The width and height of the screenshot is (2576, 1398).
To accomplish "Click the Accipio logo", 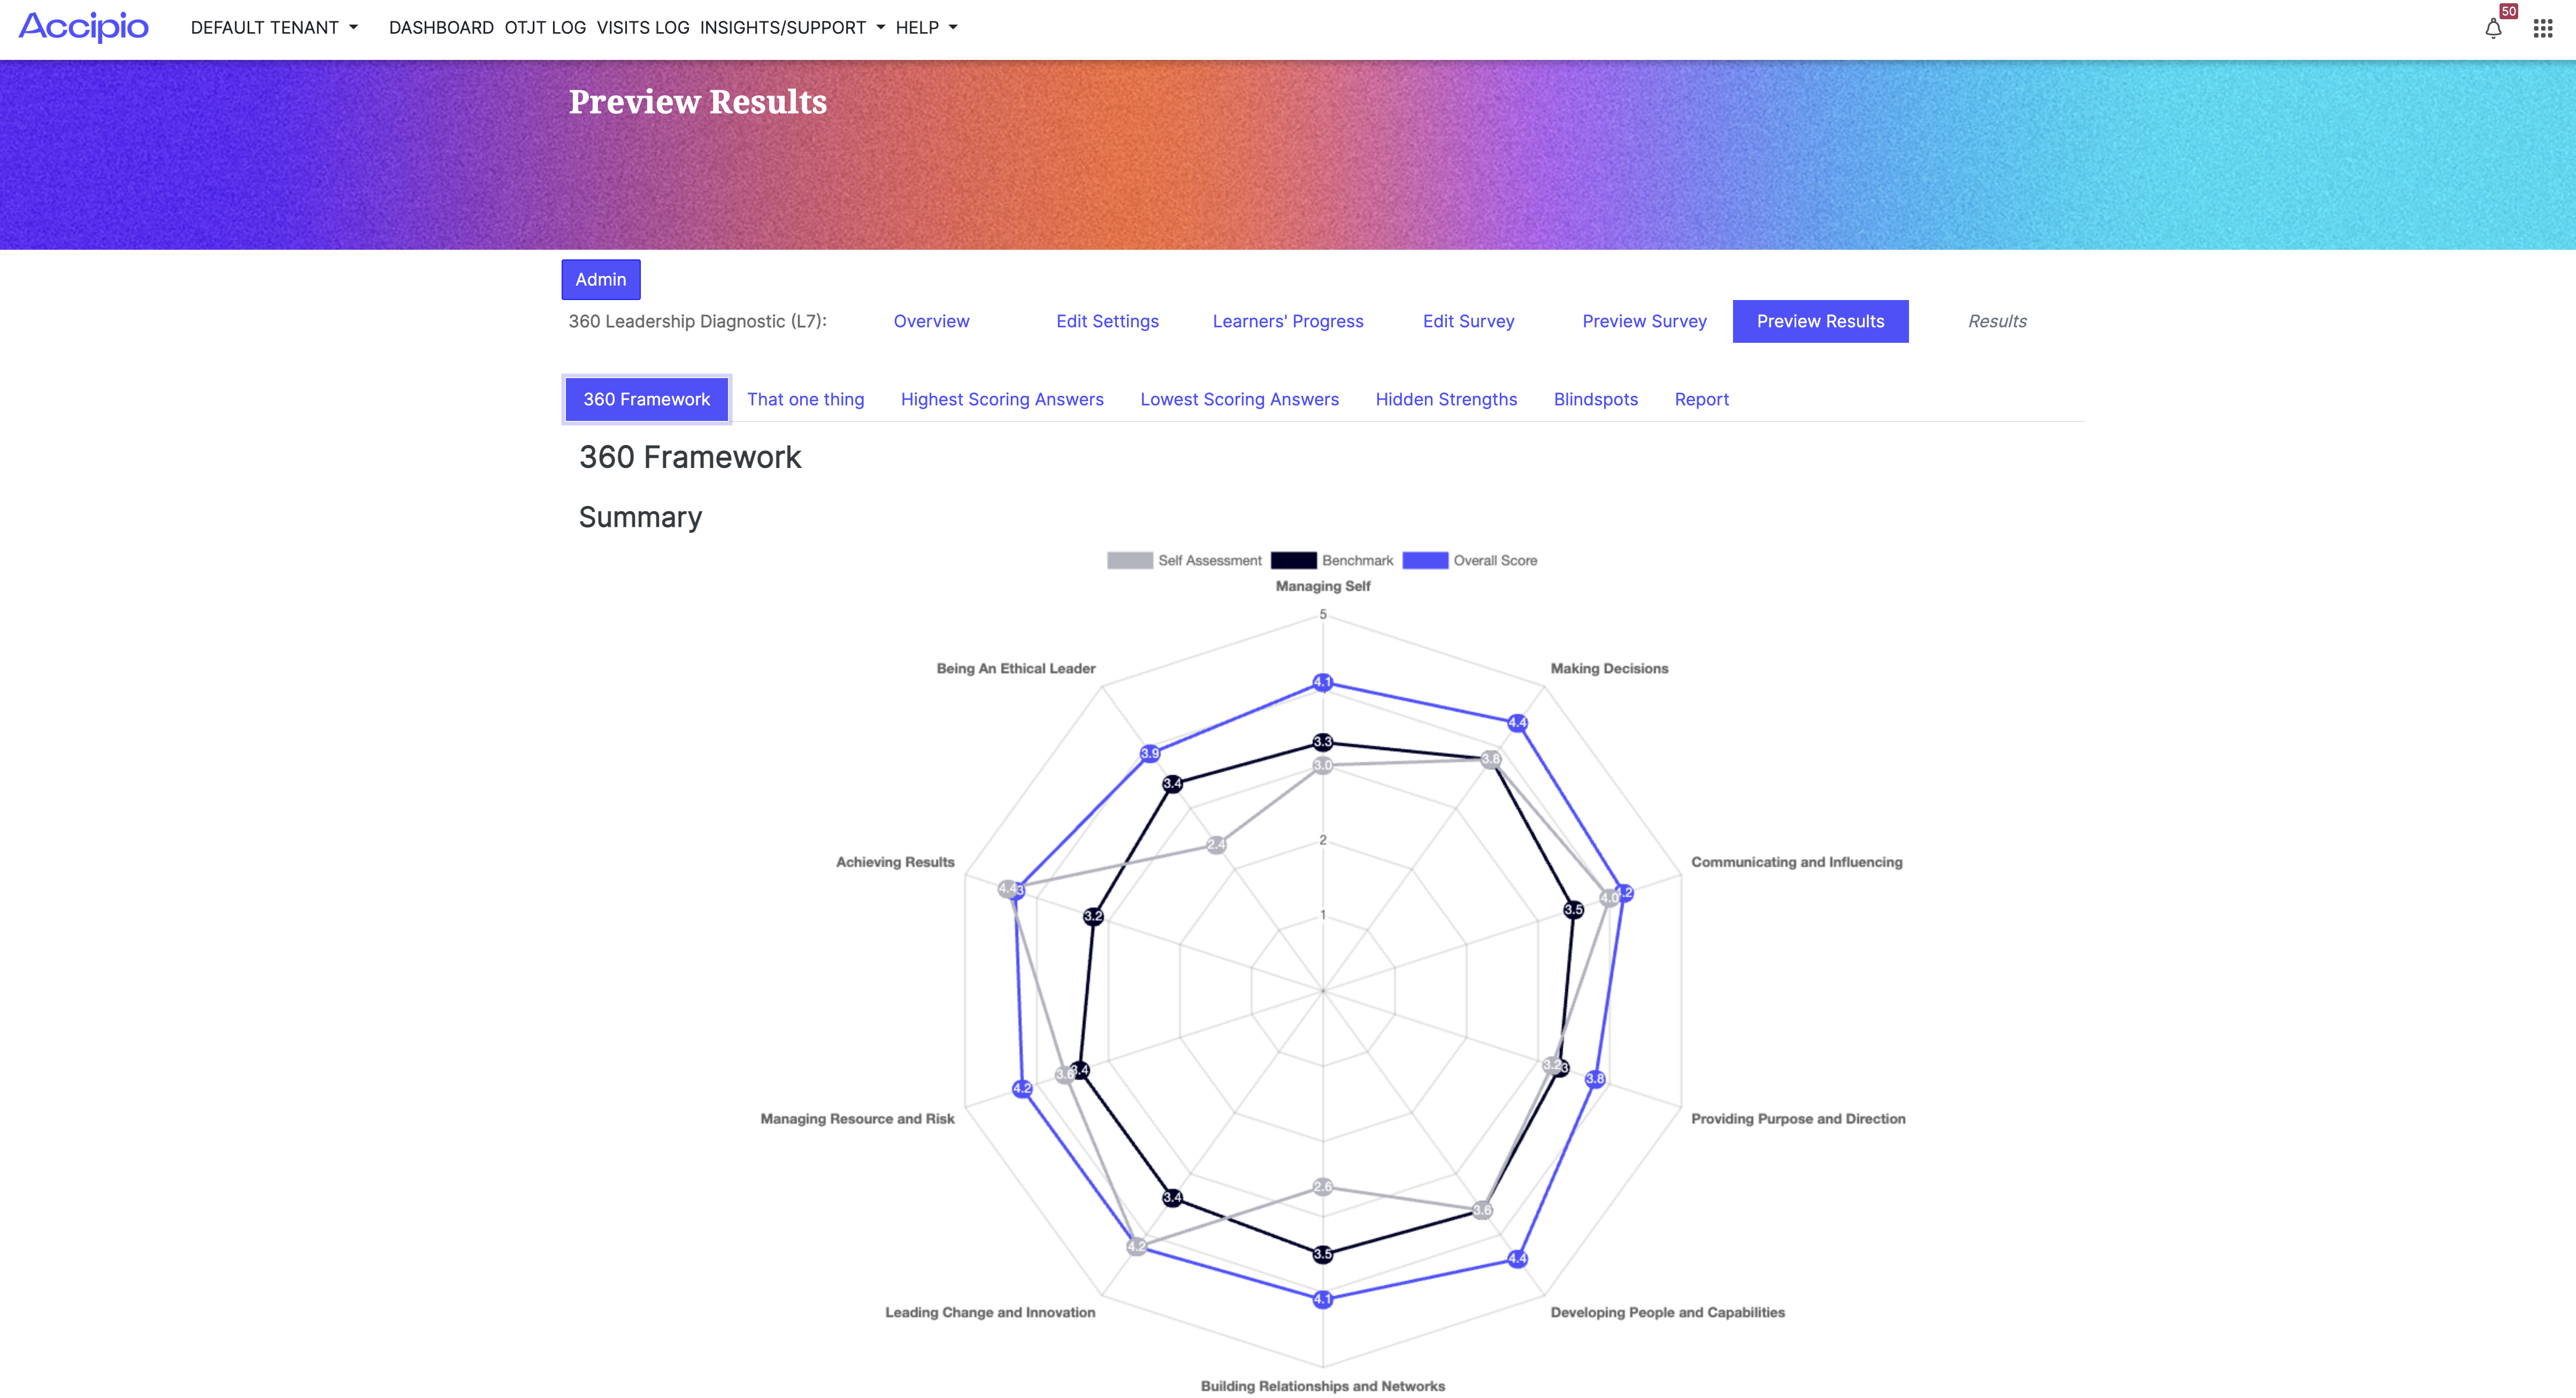I will click(x=84, y=27).
